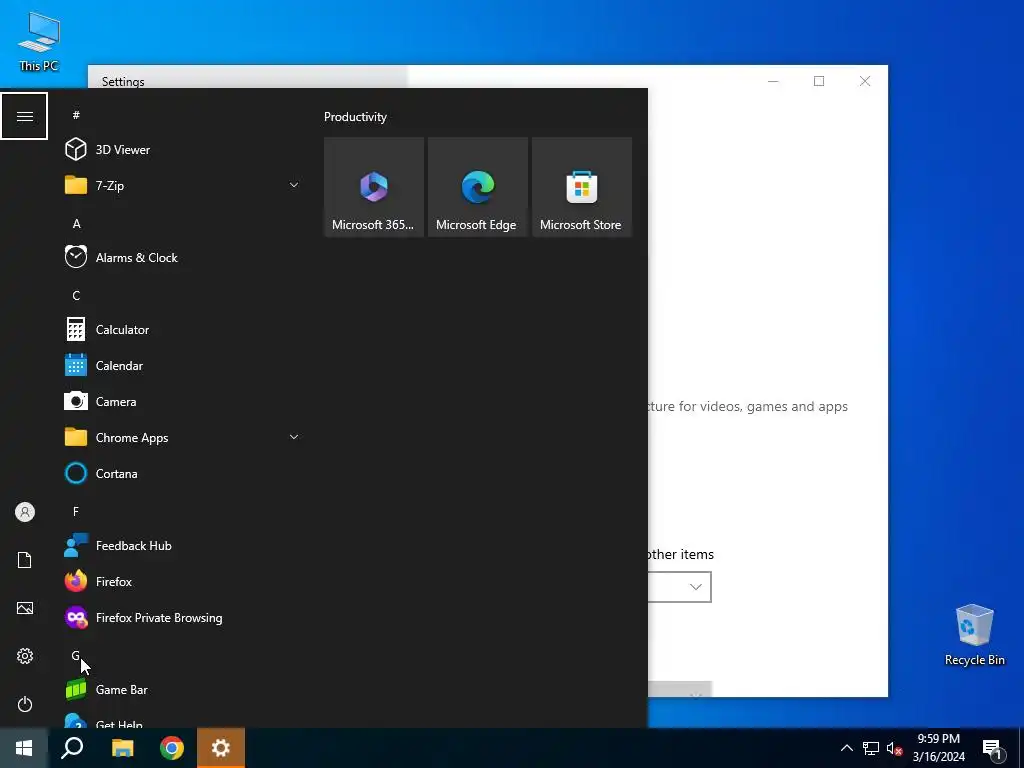
Task: Open Feedback Hub
Action: coord(183,545)
